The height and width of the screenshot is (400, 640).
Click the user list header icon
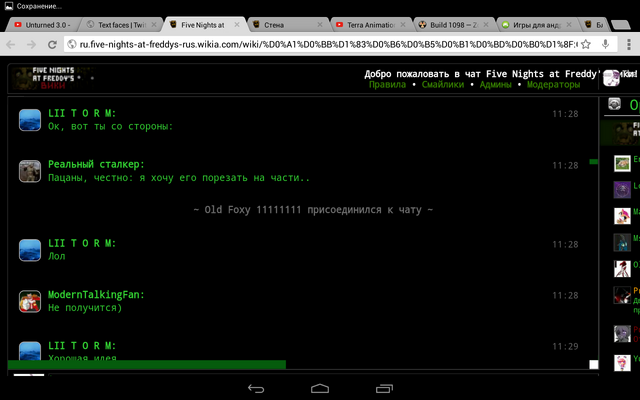tap(614, 104)
